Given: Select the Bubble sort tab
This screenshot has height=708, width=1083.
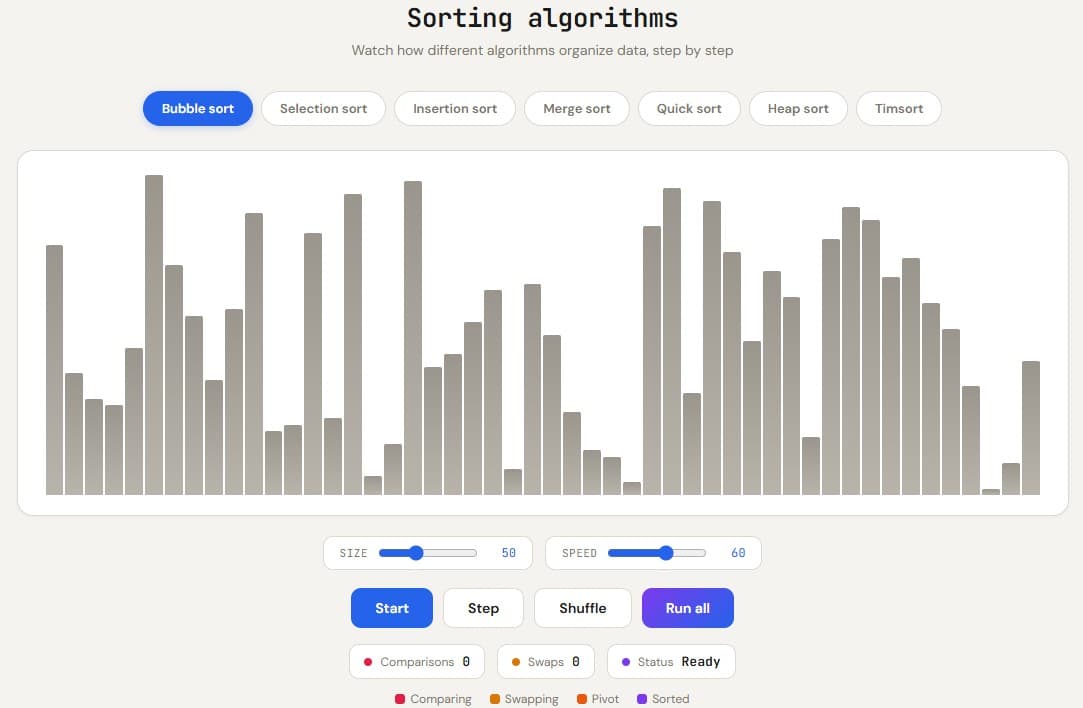Looking at the screenshot, I should (x=198, y=108).
